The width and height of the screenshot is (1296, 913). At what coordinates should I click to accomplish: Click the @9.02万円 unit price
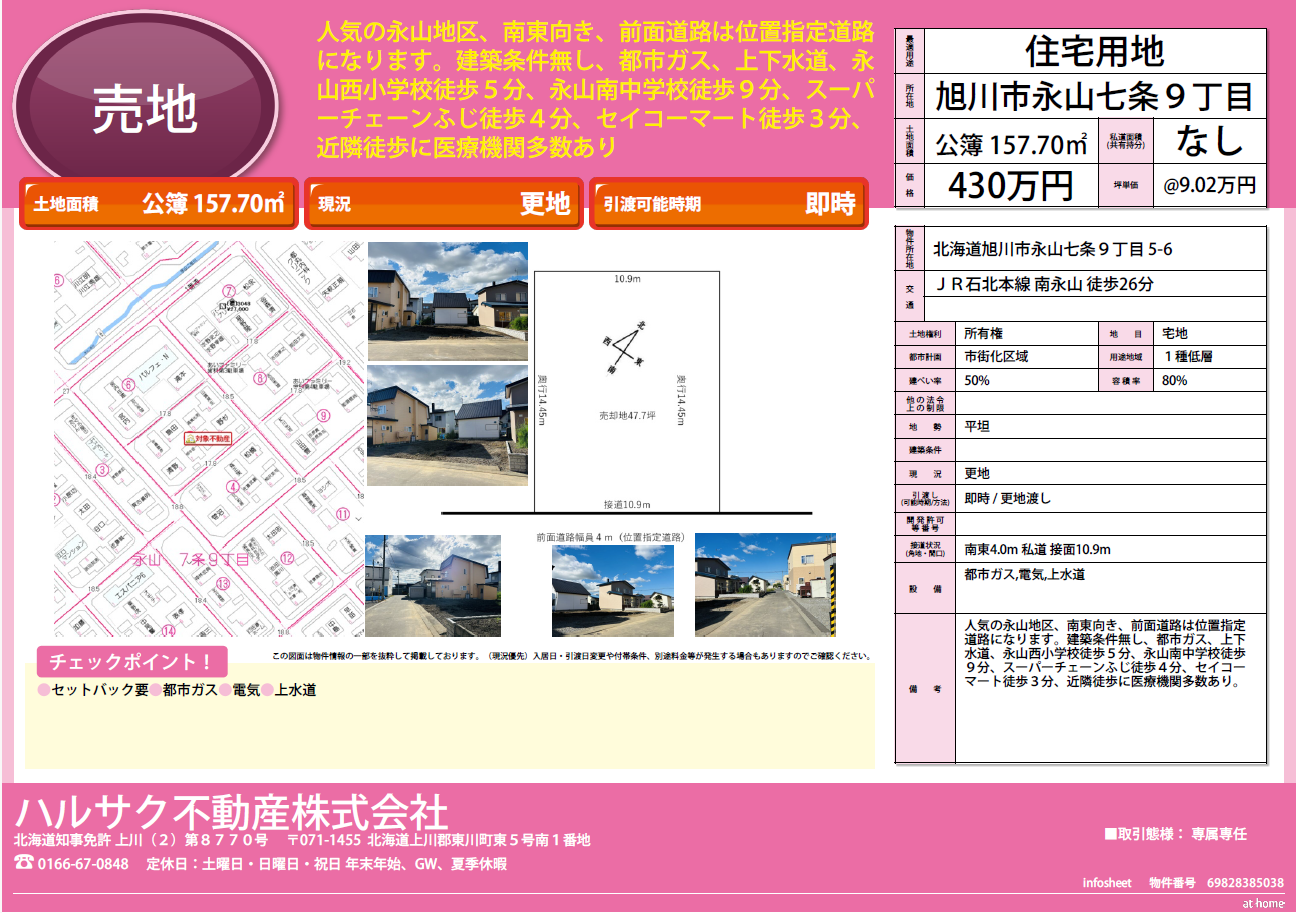(x=1209, y=185)
